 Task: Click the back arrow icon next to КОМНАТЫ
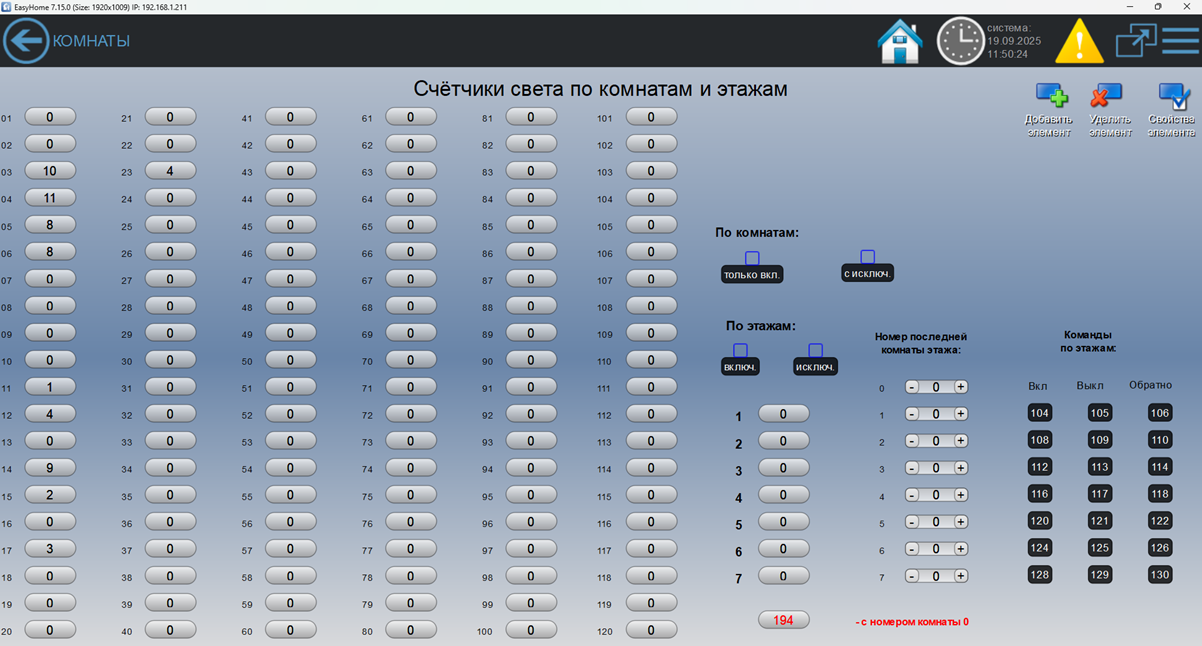tap(26, 41)
